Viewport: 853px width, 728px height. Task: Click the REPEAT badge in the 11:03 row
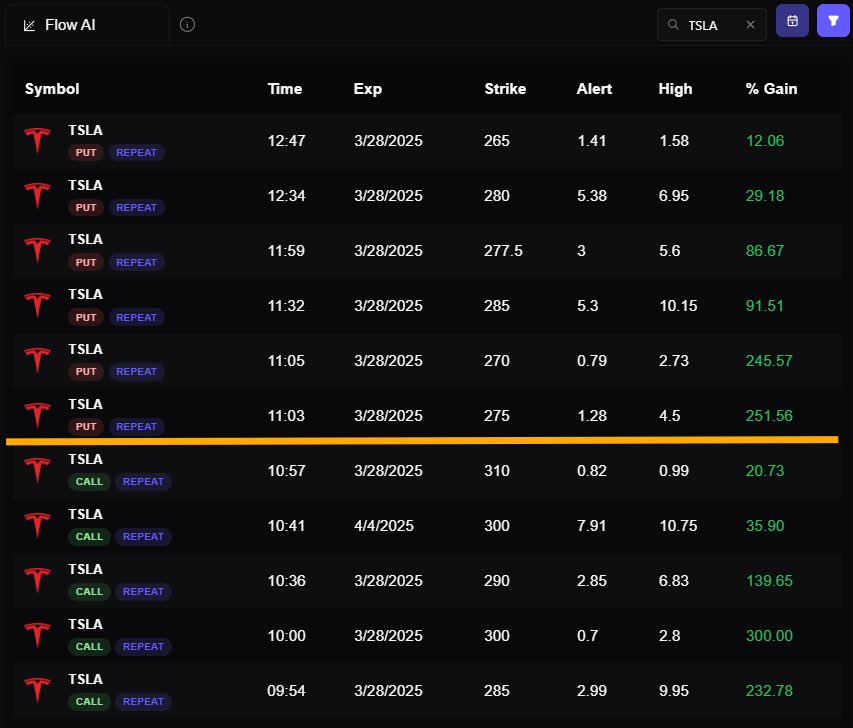pyautogui.click(x=137, y=427)
